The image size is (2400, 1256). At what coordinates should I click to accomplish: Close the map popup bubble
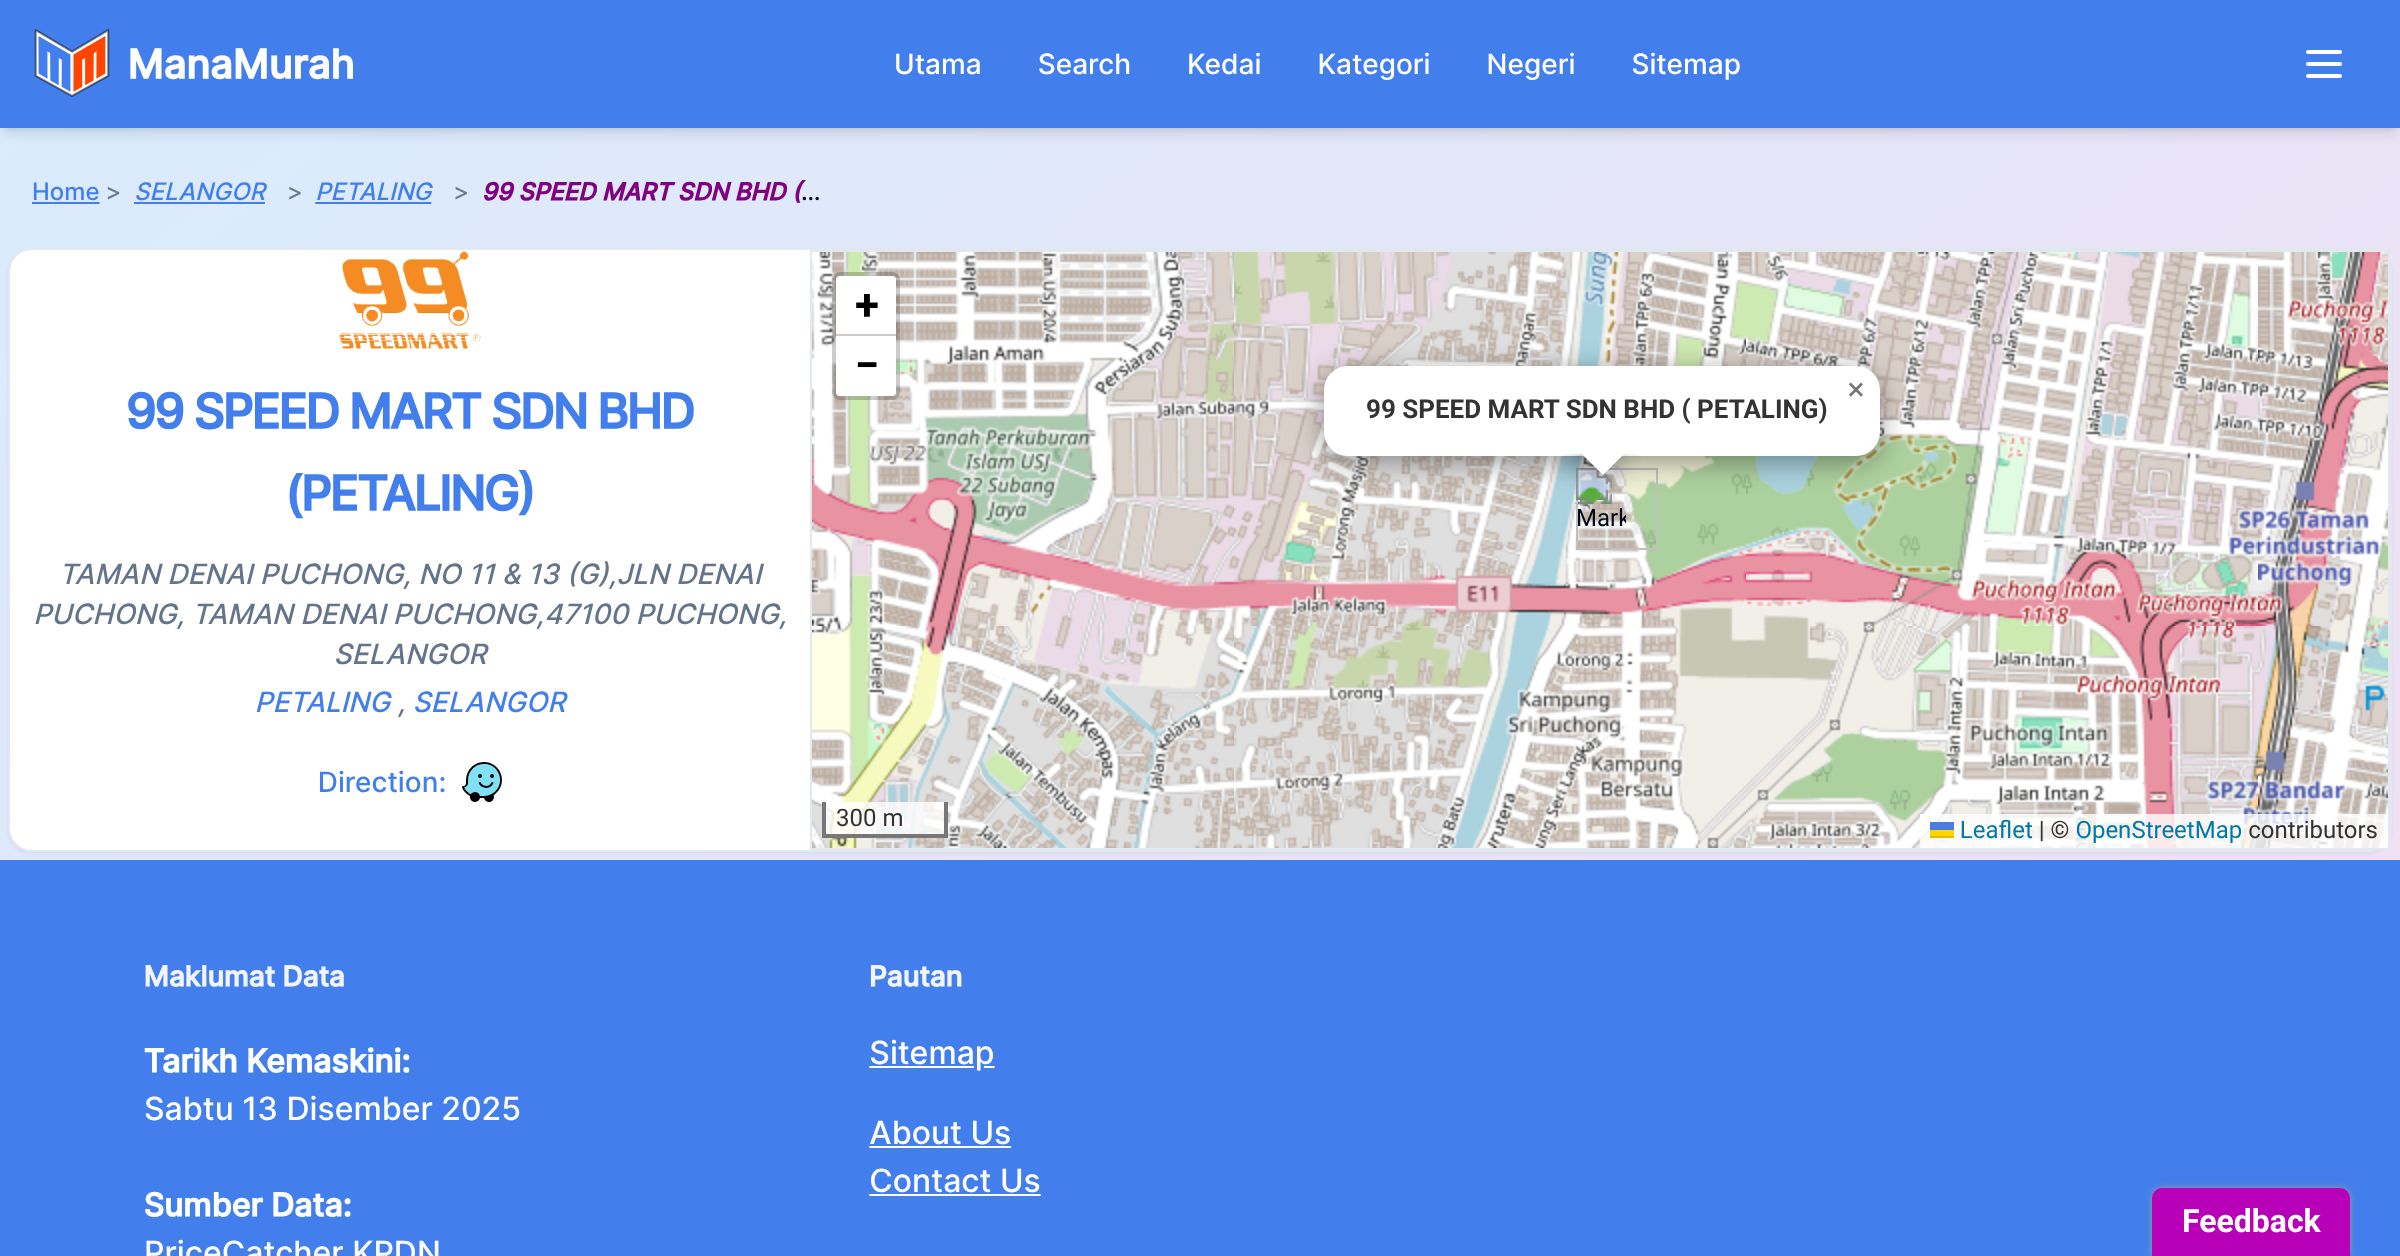click(1855, 390)
